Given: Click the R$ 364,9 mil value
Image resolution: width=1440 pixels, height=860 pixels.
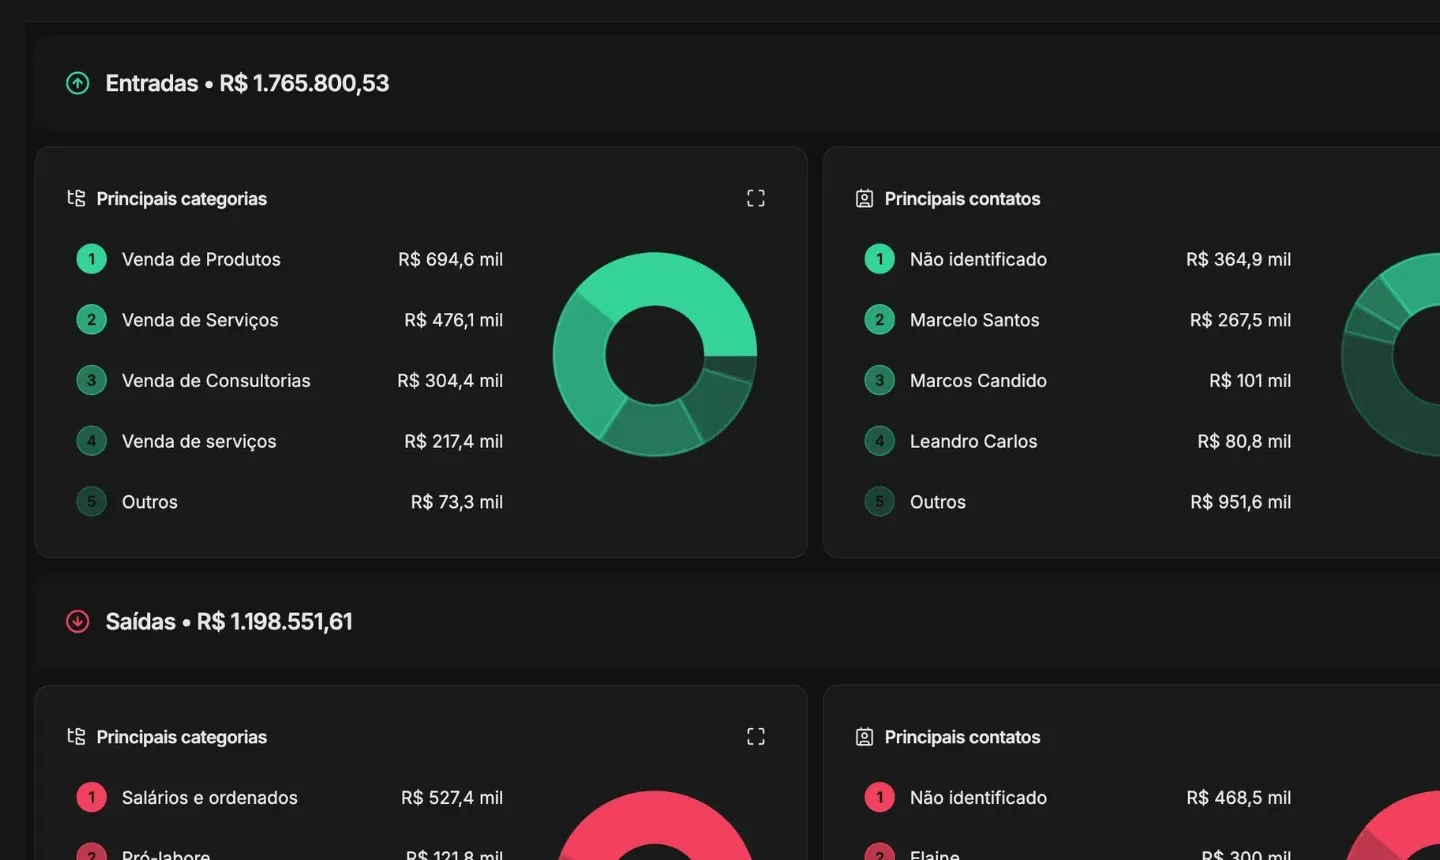Looking at the screenshot, I should pos(1238,259).
